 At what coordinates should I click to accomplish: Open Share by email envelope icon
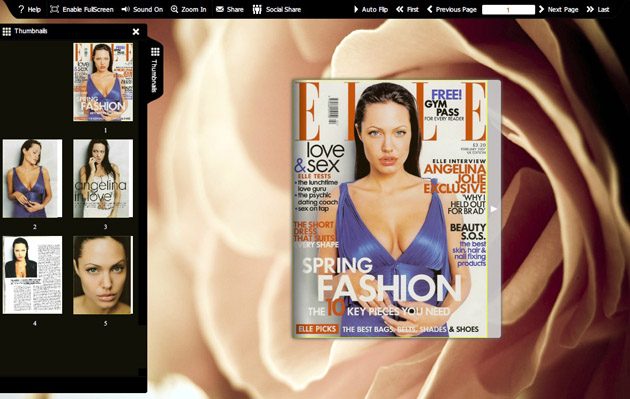pyautogui.click(x=220, y=9)
